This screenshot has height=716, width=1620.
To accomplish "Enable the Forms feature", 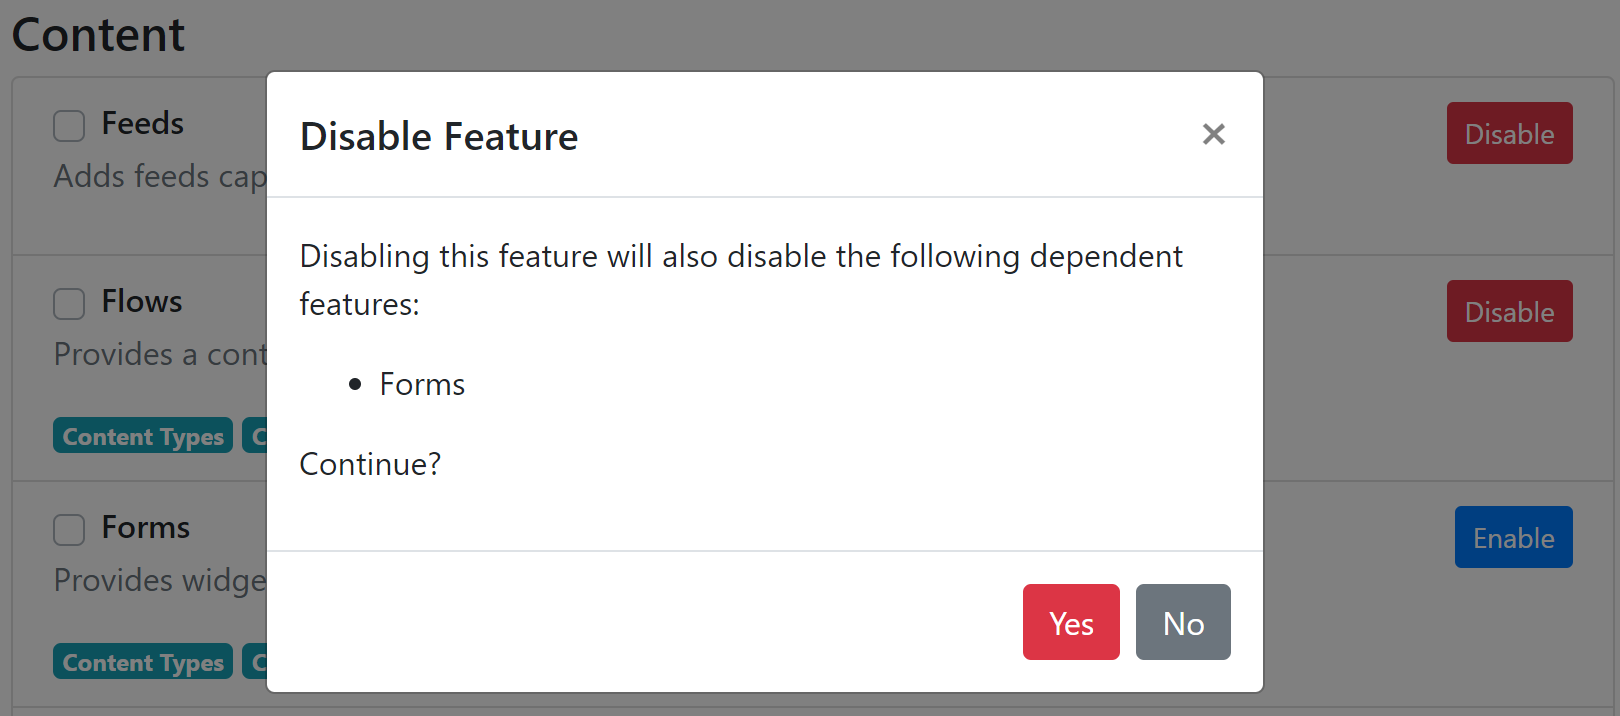I will point(1513,537).
